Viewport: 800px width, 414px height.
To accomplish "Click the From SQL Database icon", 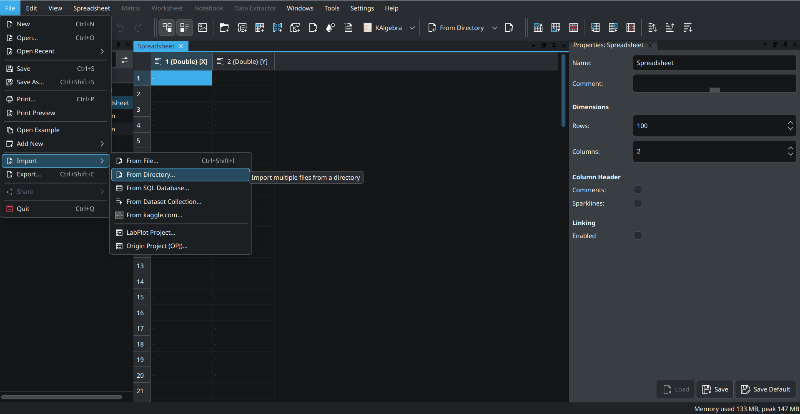I will pyautogui.click(x=119, y=187).
